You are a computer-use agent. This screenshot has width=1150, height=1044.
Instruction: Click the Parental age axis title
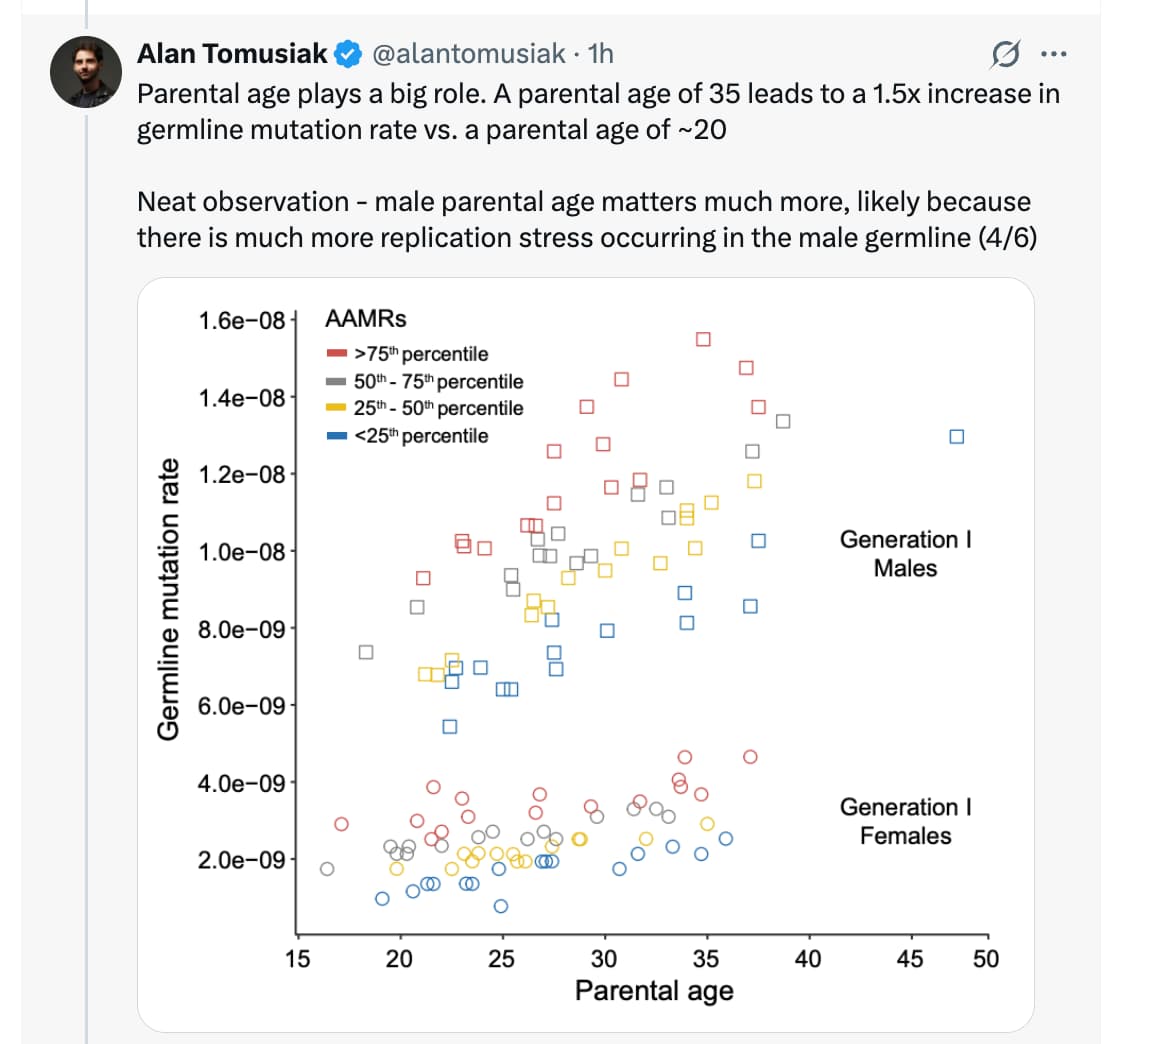[654, 991]
